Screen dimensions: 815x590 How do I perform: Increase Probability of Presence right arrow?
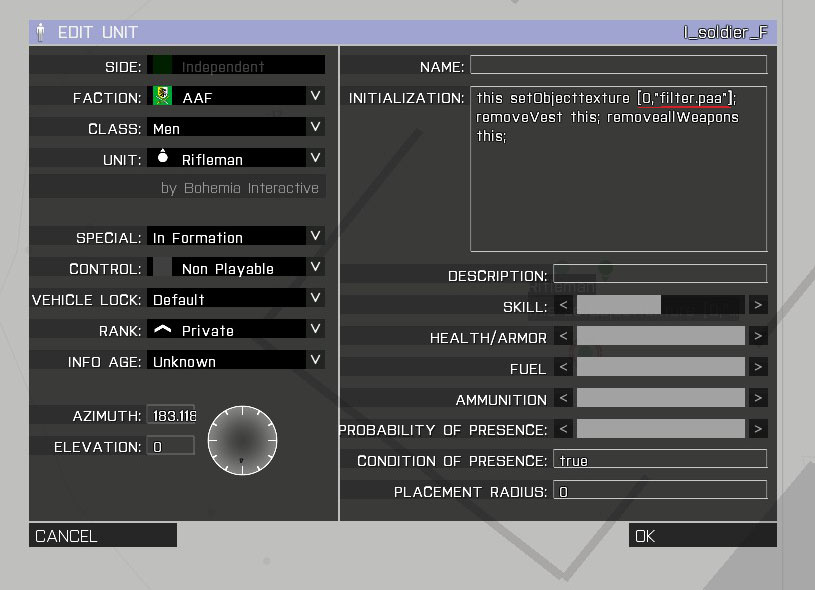[x=758, y=429]
